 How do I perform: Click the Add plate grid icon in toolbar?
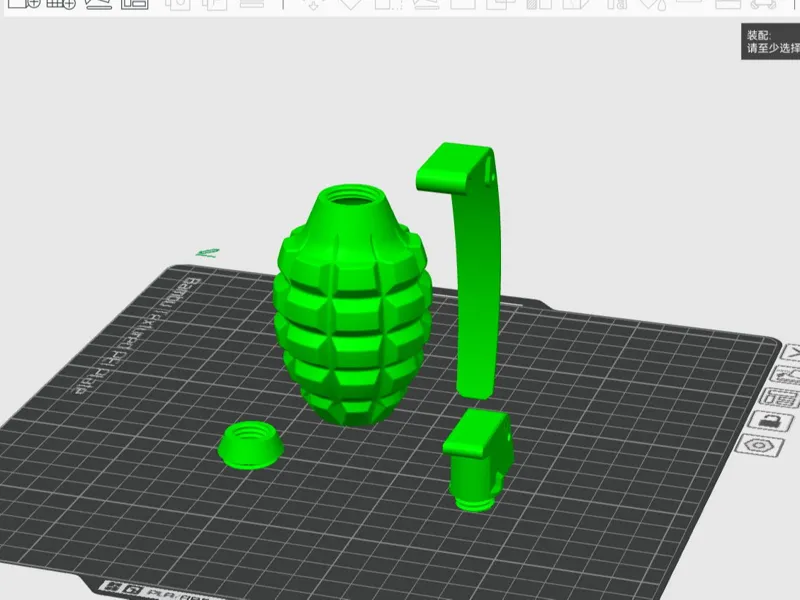pos(61,4)
